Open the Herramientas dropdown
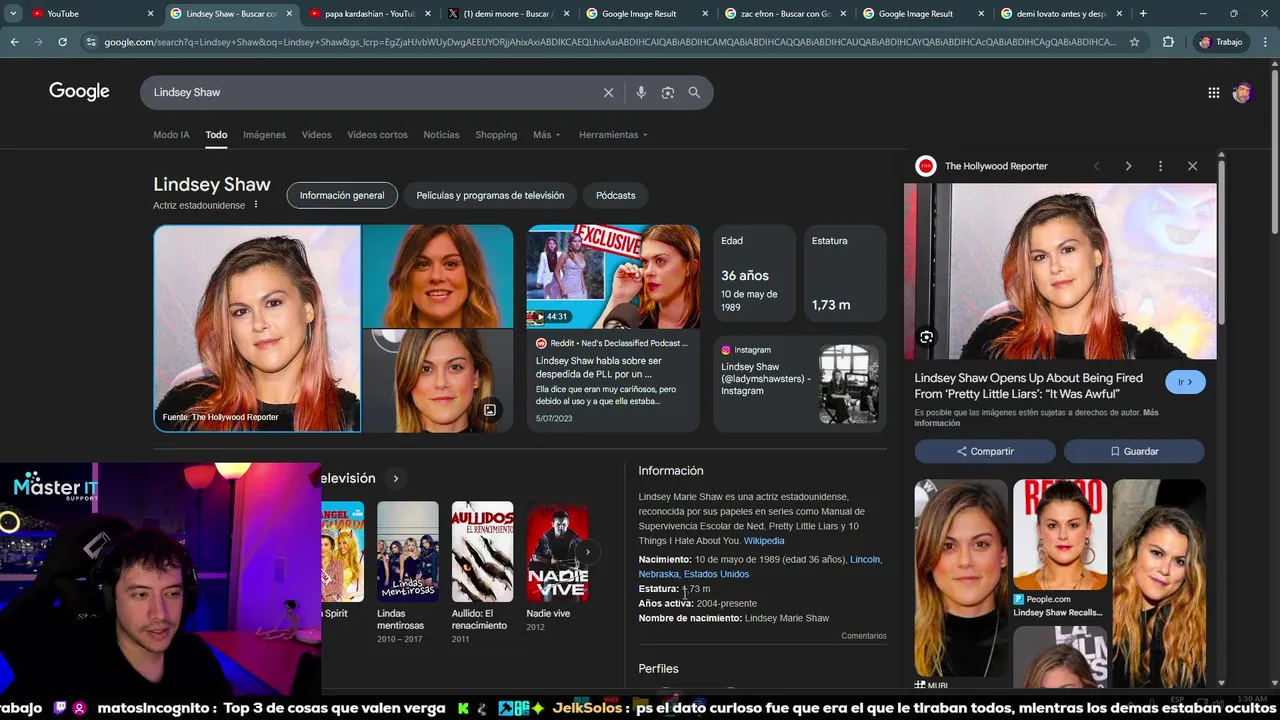Screen dimensions: 1280x720 613,135
